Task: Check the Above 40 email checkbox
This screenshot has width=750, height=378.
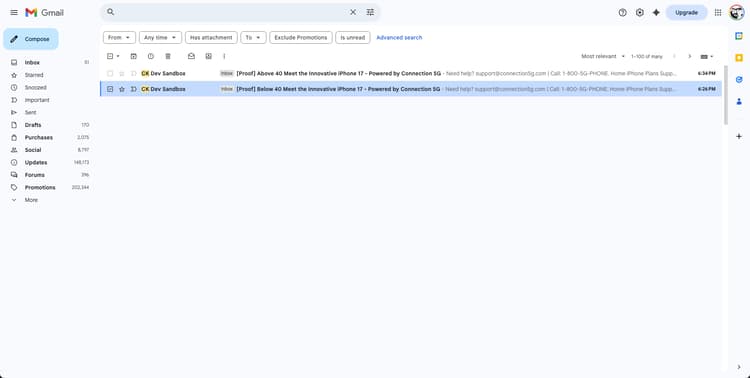Action: coord(110,73)
